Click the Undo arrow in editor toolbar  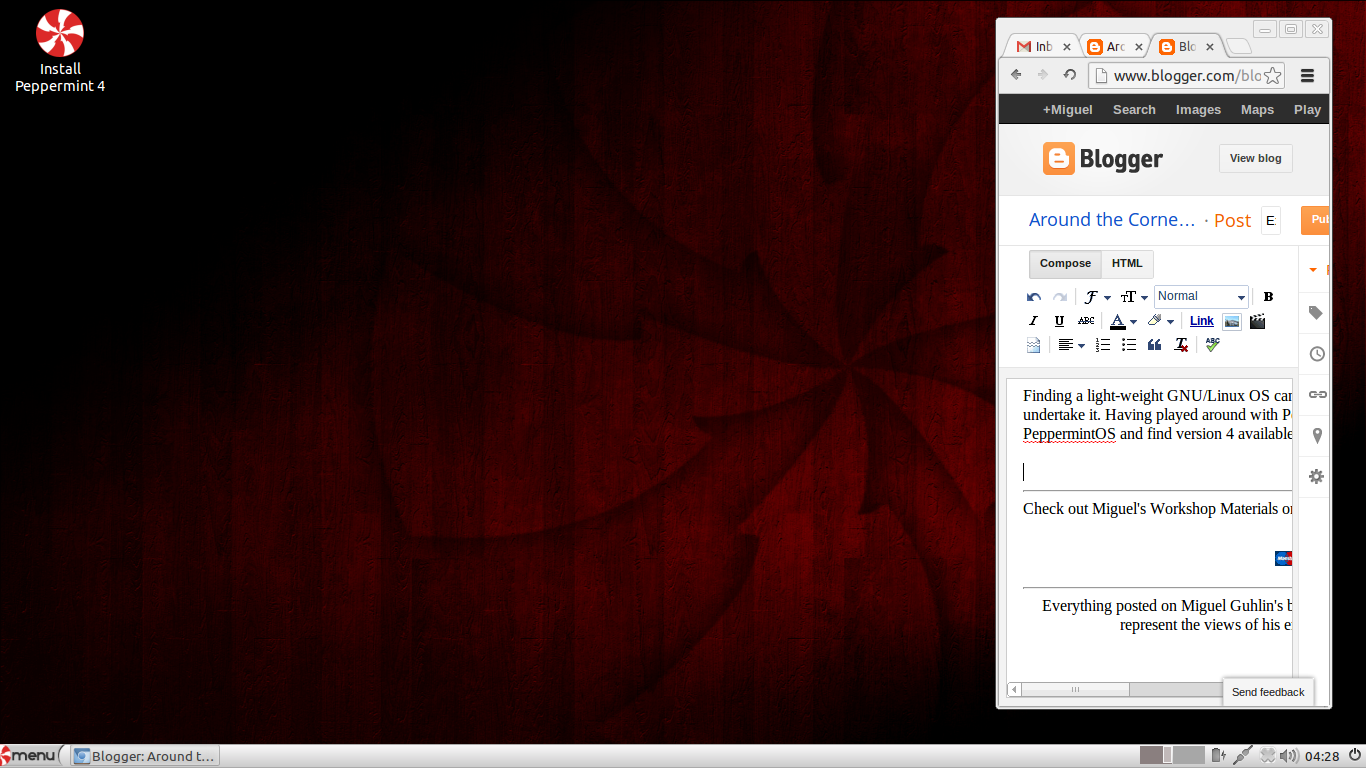click(1034, 297)
